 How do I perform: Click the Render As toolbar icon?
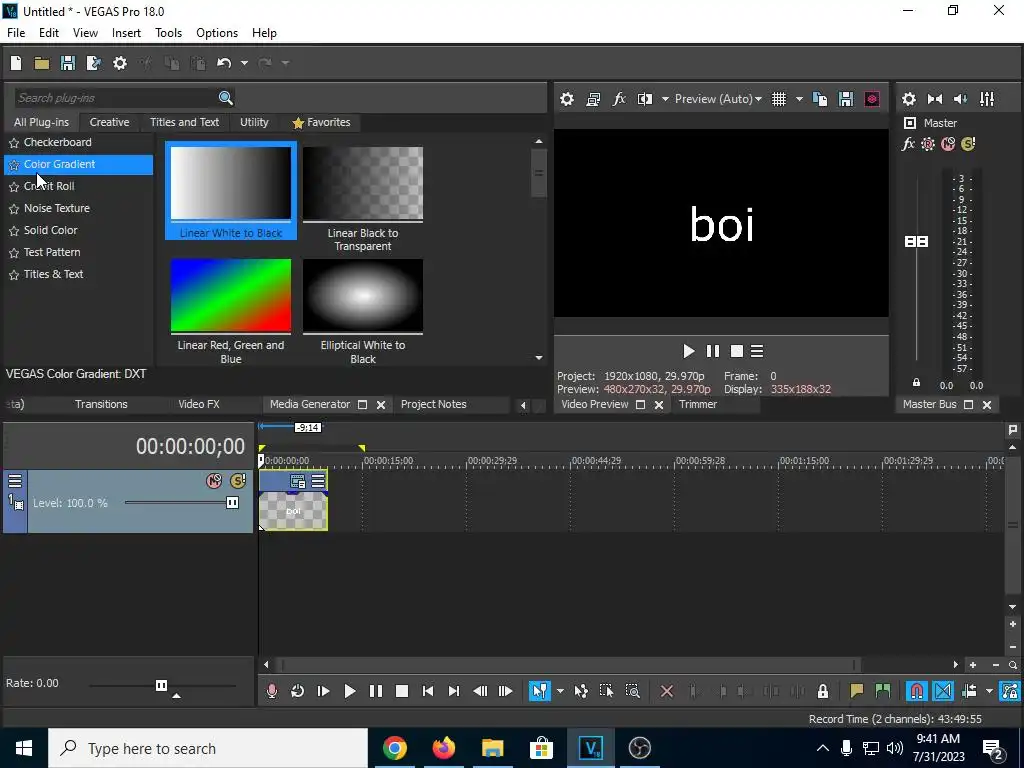93,63
